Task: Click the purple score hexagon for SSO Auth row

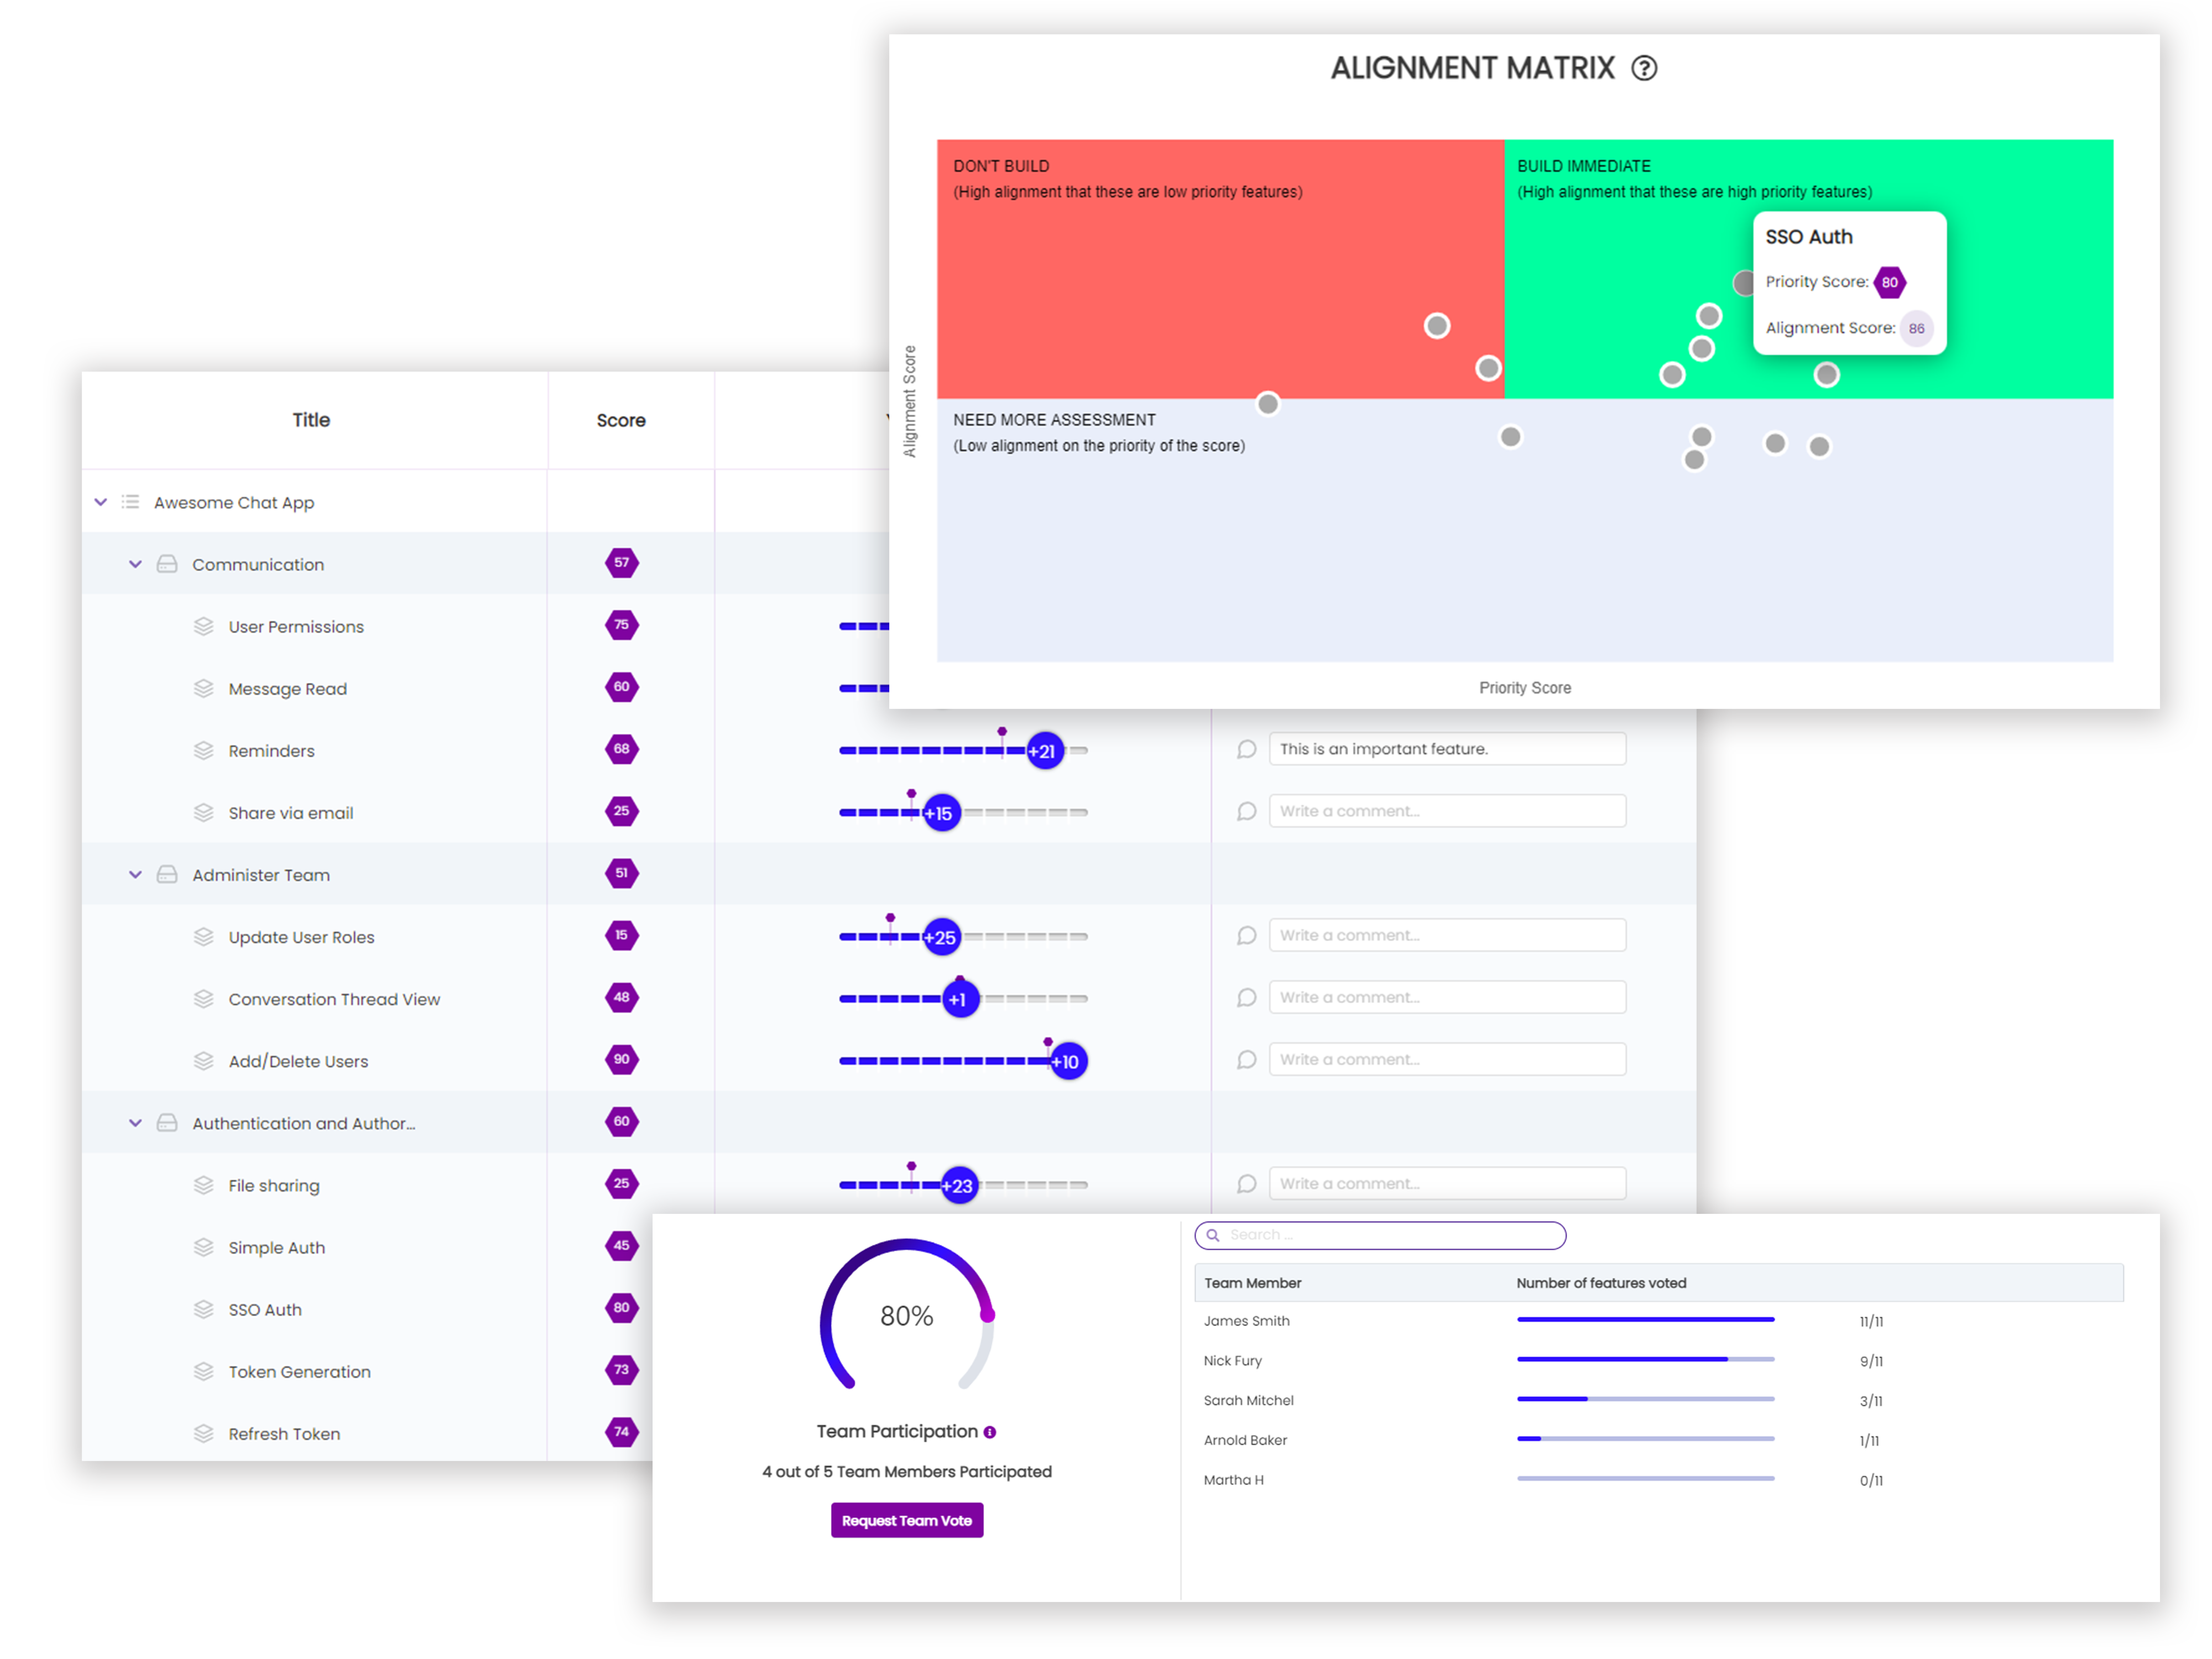Action: click(621, 1307)
